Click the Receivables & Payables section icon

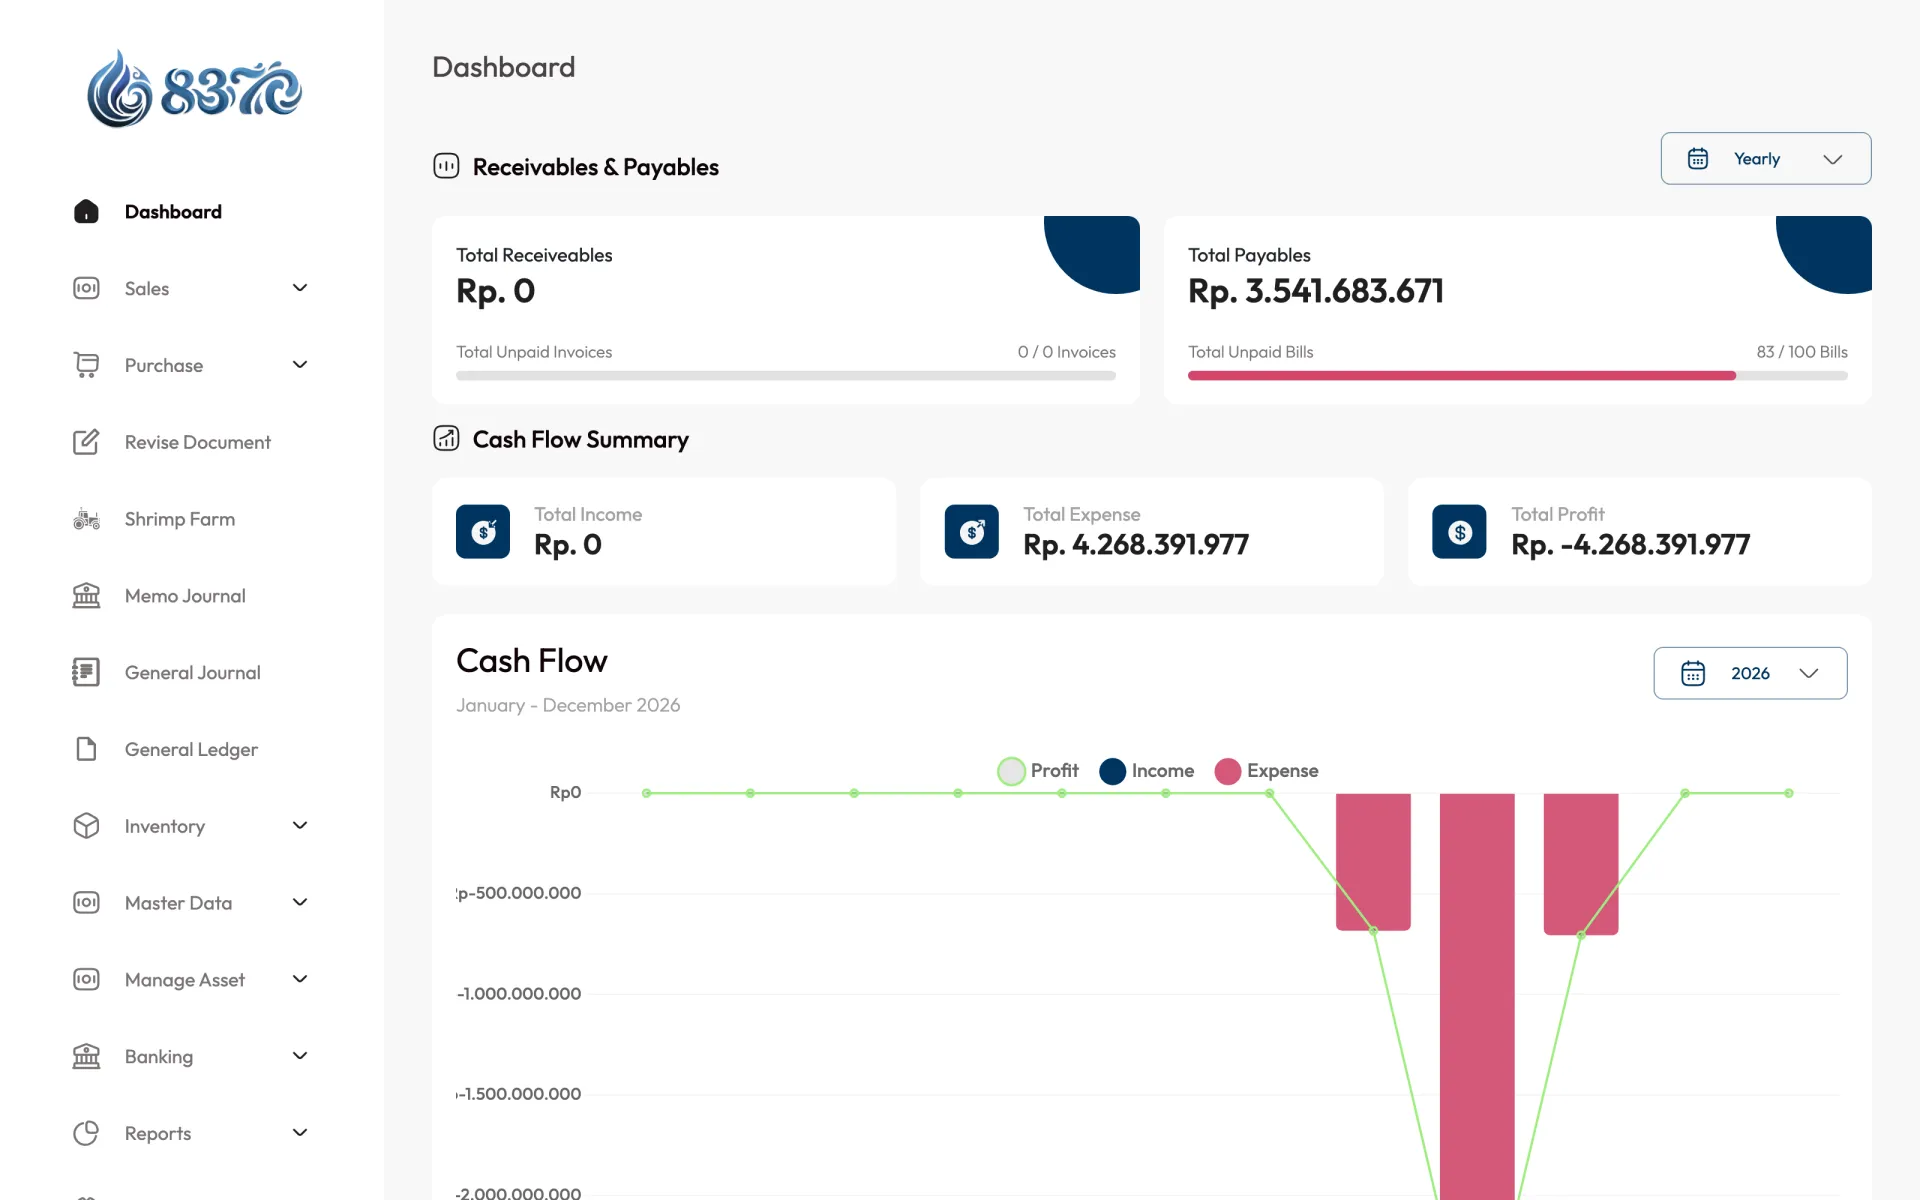click(446, 166)
